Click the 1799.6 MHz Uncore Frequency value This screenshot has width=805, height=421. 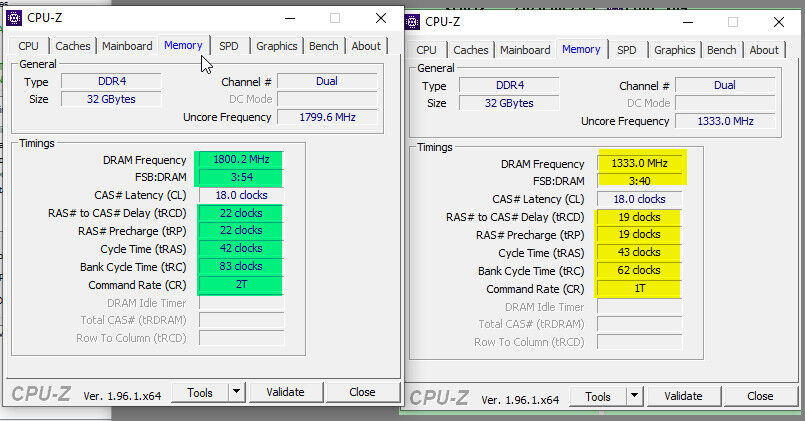point(328,118)
